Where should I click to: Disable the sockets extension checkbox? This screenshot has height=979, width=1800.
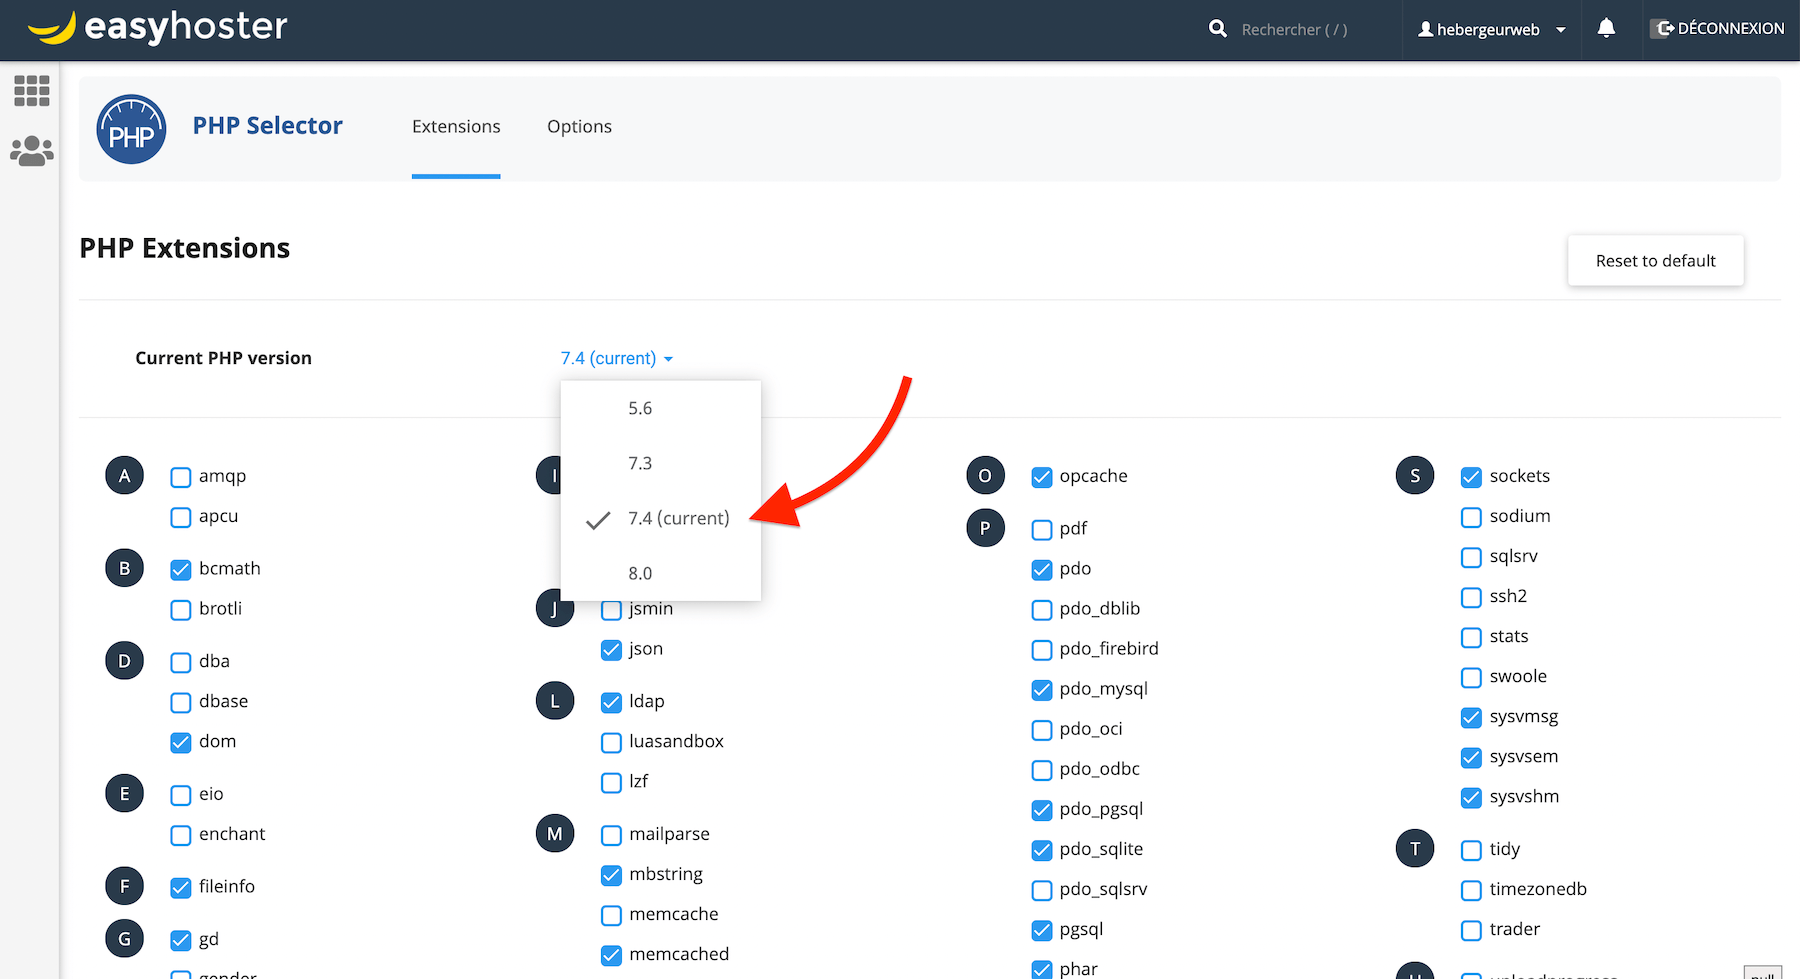coord(1471,477)
